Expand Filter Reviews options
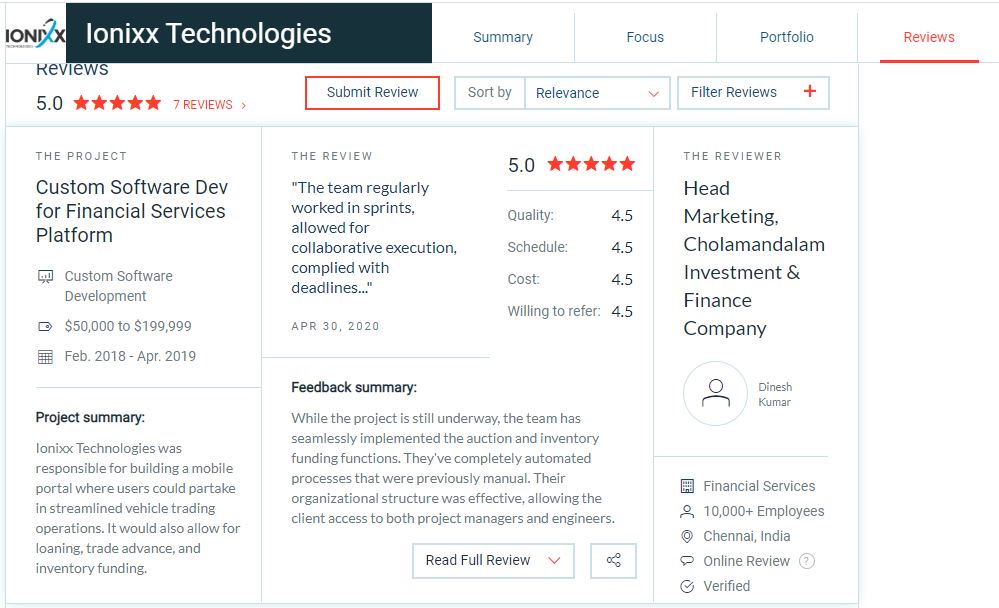This screenshot has width=999, height=608. click(810, 90)
